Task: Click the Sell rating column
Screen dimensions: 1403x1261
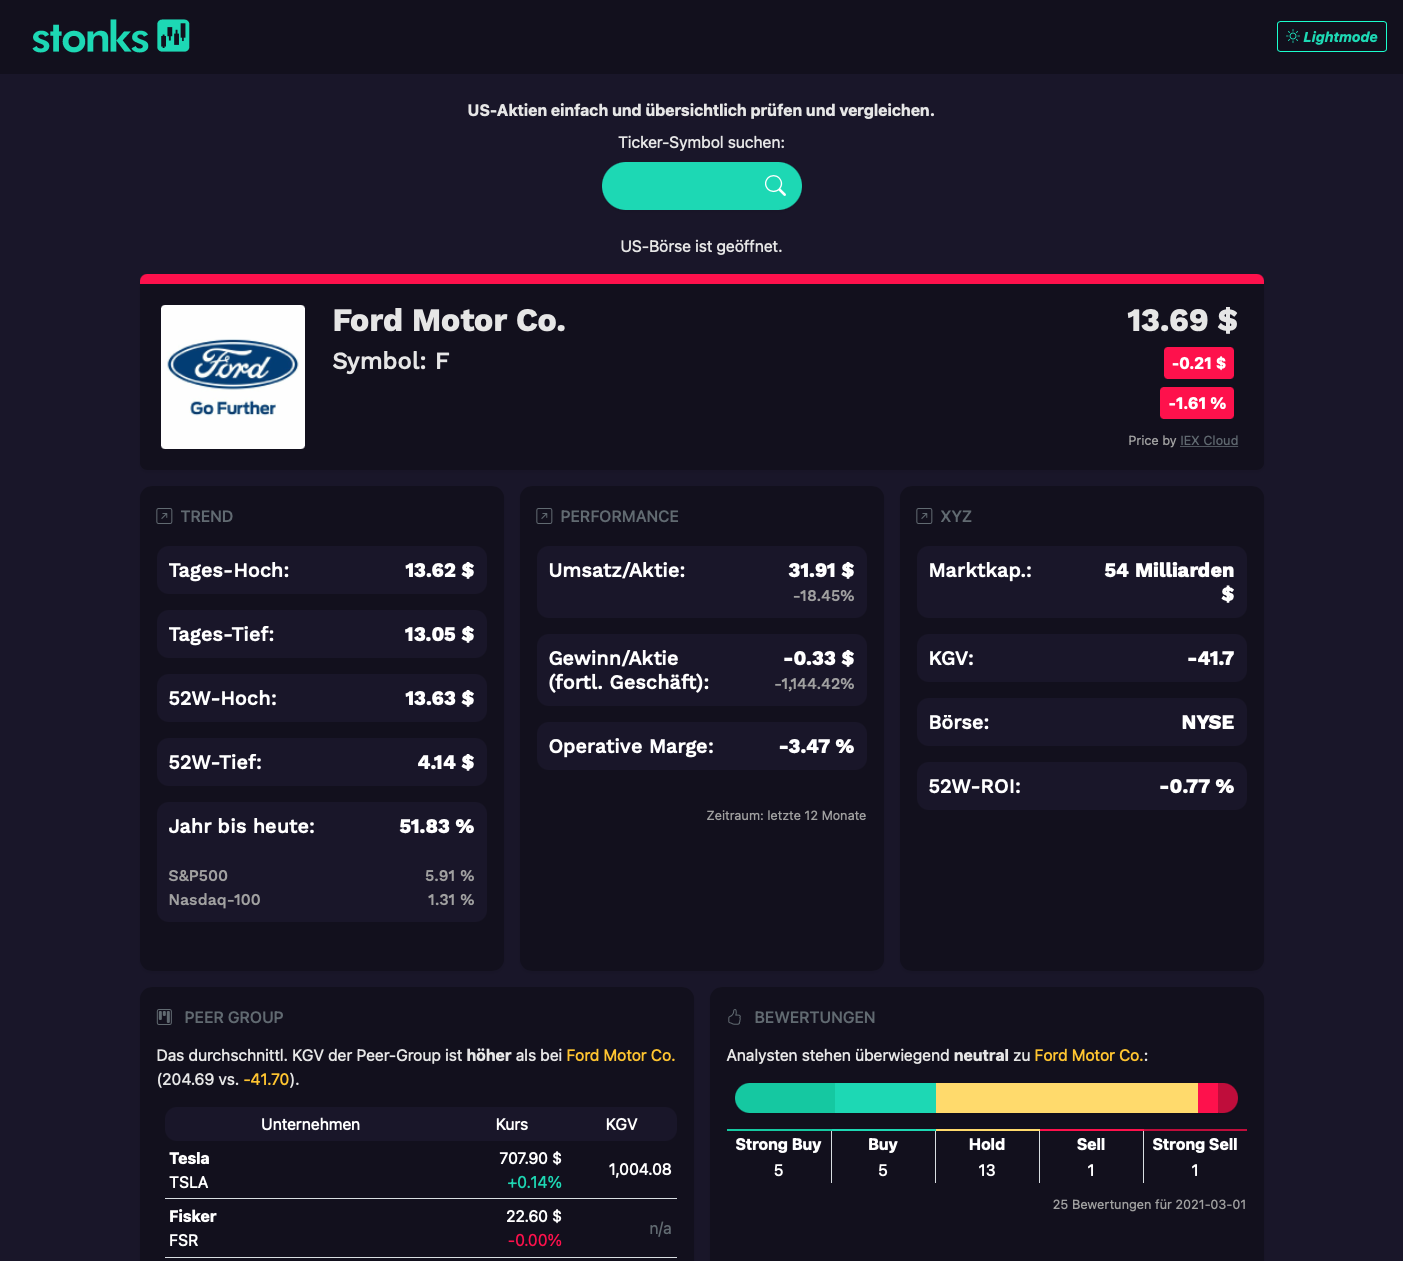Action: [x=1091, y=1157]
